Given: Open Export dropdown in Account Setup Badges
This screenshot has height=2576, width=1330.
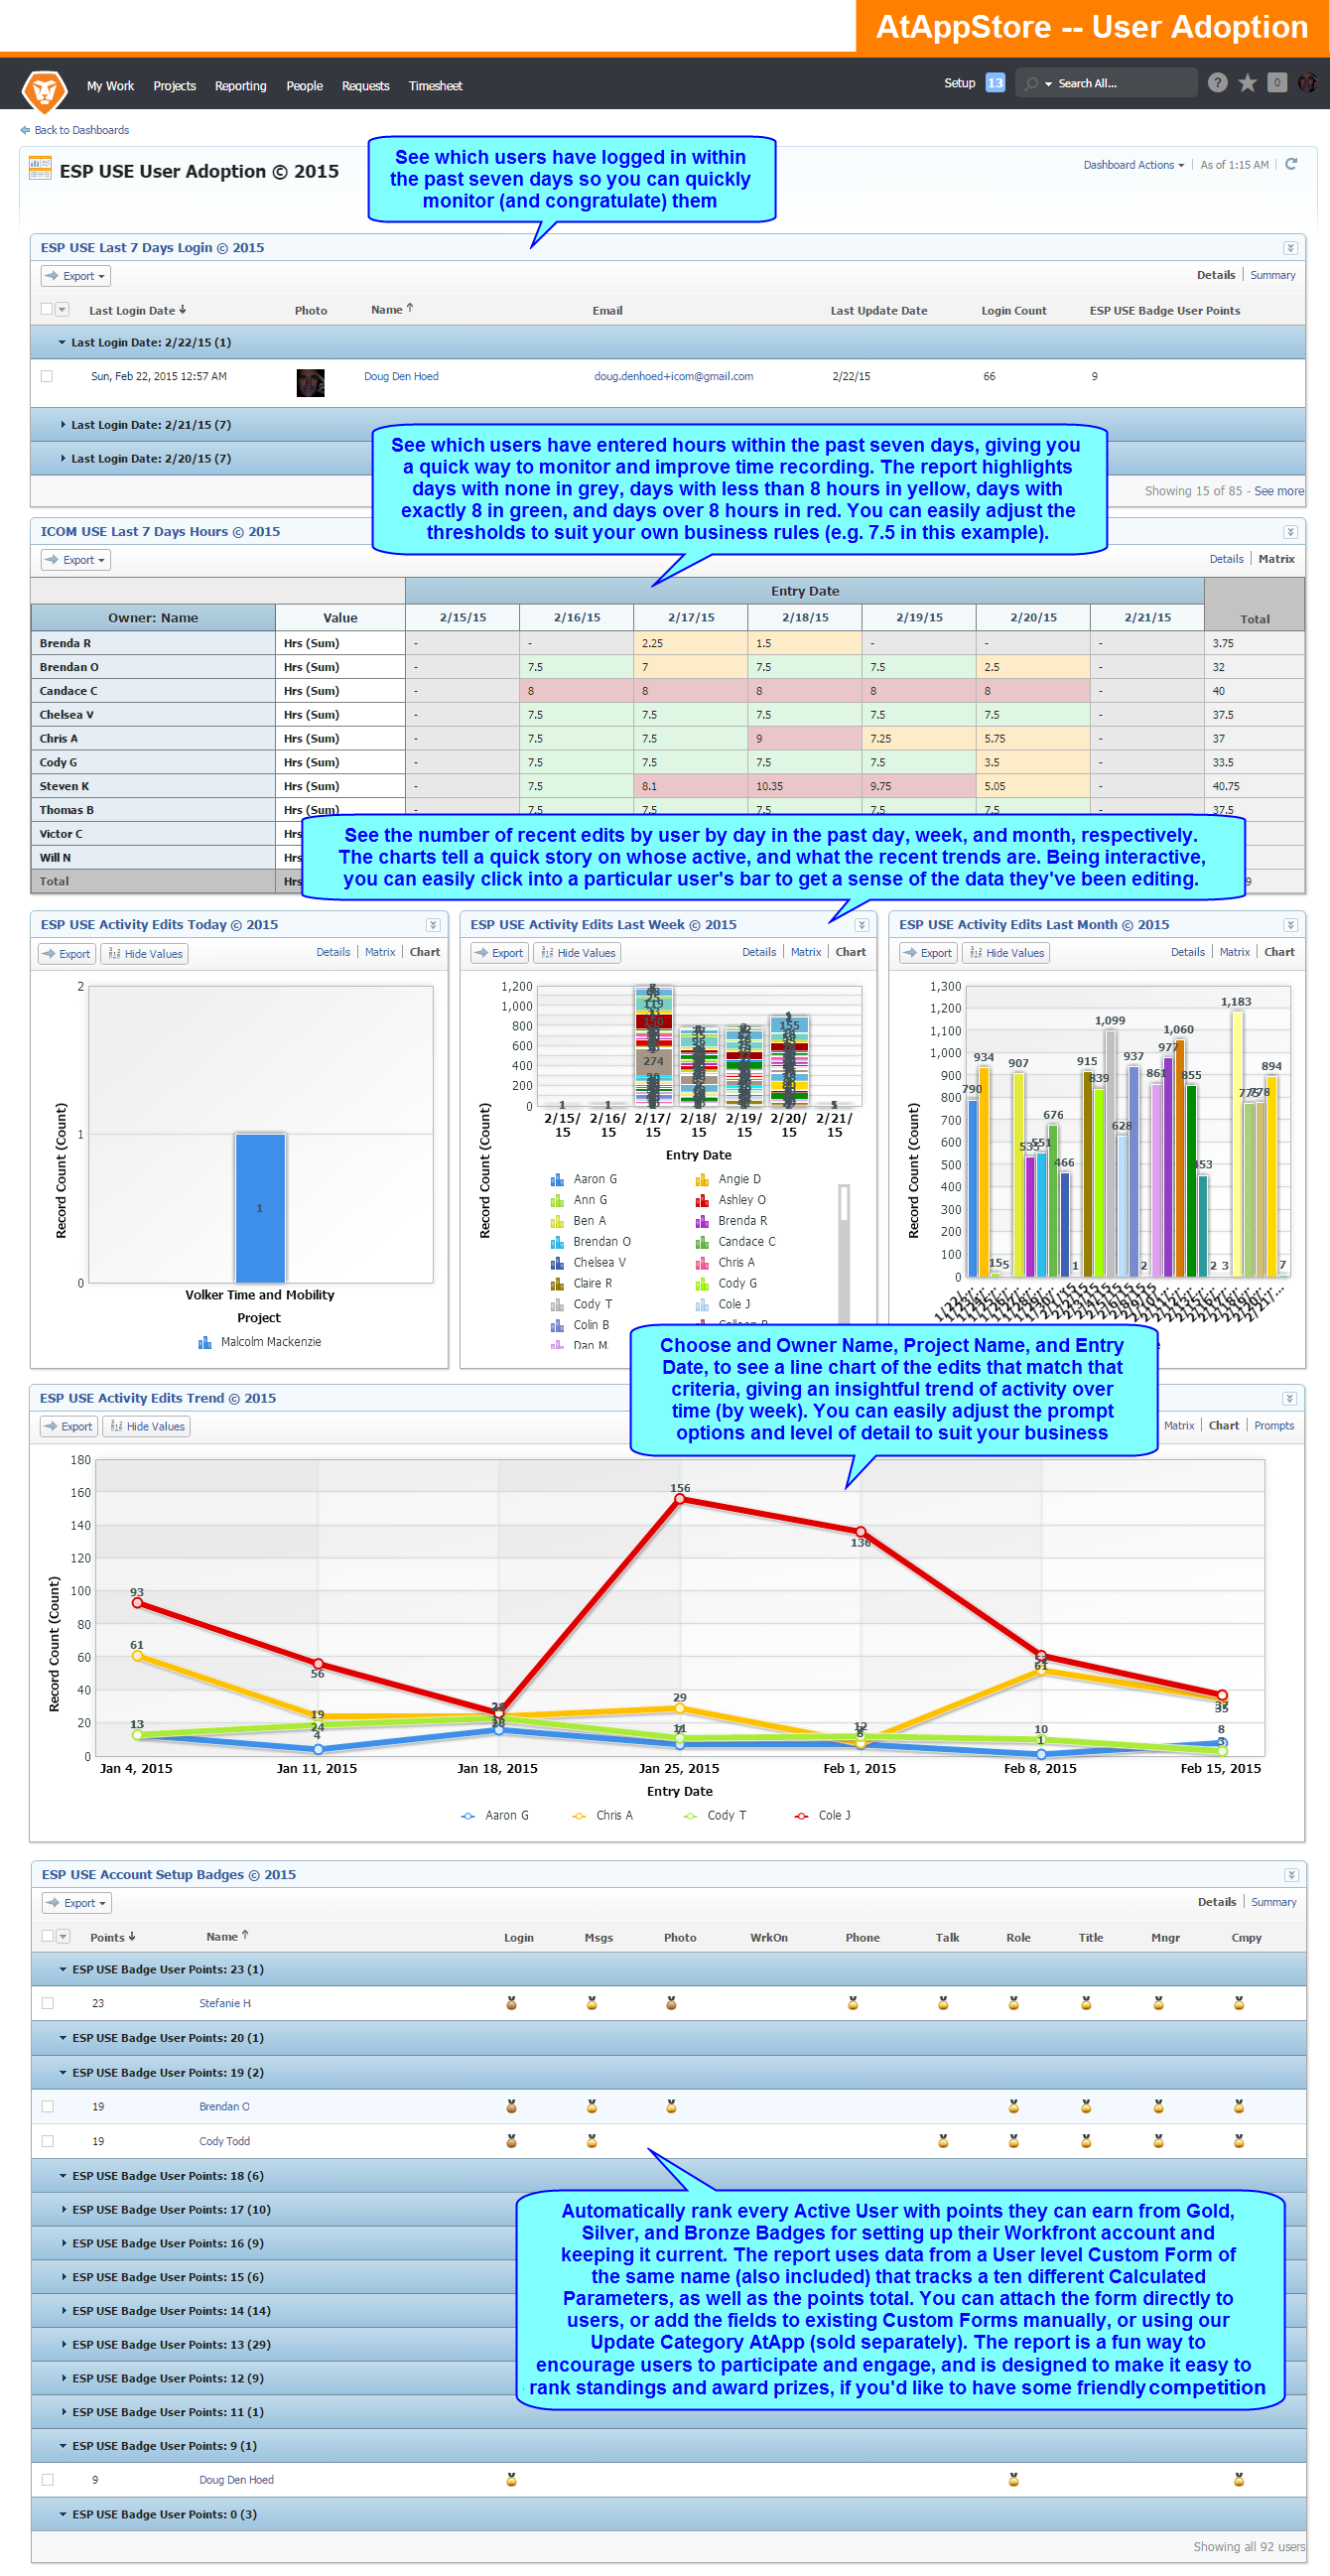Looking at the screenshot, I should pyautogui.click(x=76, y=1903).
